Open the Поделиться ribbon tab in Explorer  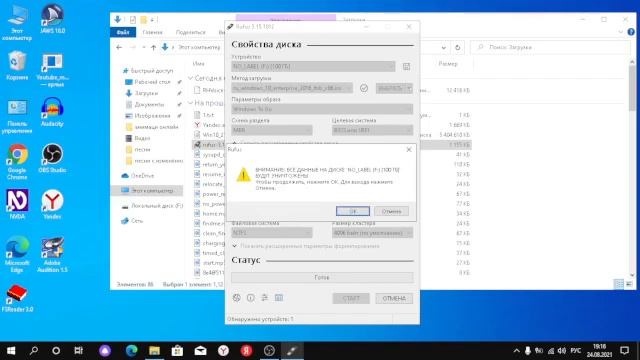(x=191, y=32)
